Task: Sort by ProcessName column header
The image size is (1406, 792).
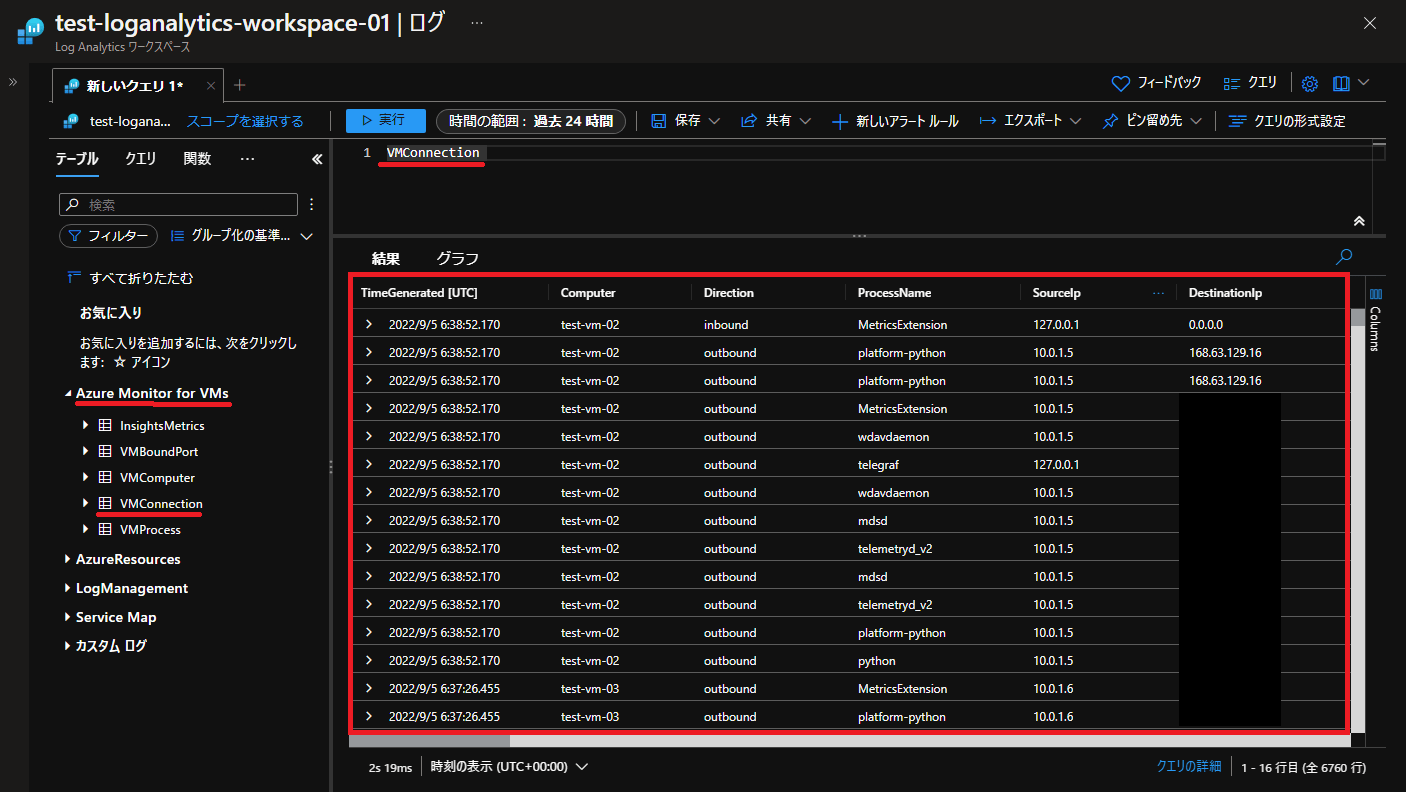Action: pos(894,293)
